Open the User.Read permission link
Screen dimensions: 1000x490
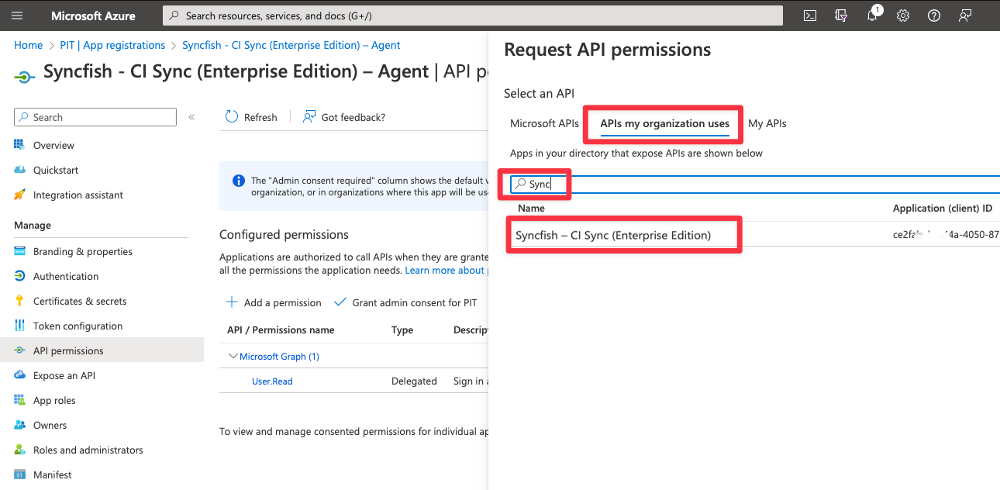272,382
